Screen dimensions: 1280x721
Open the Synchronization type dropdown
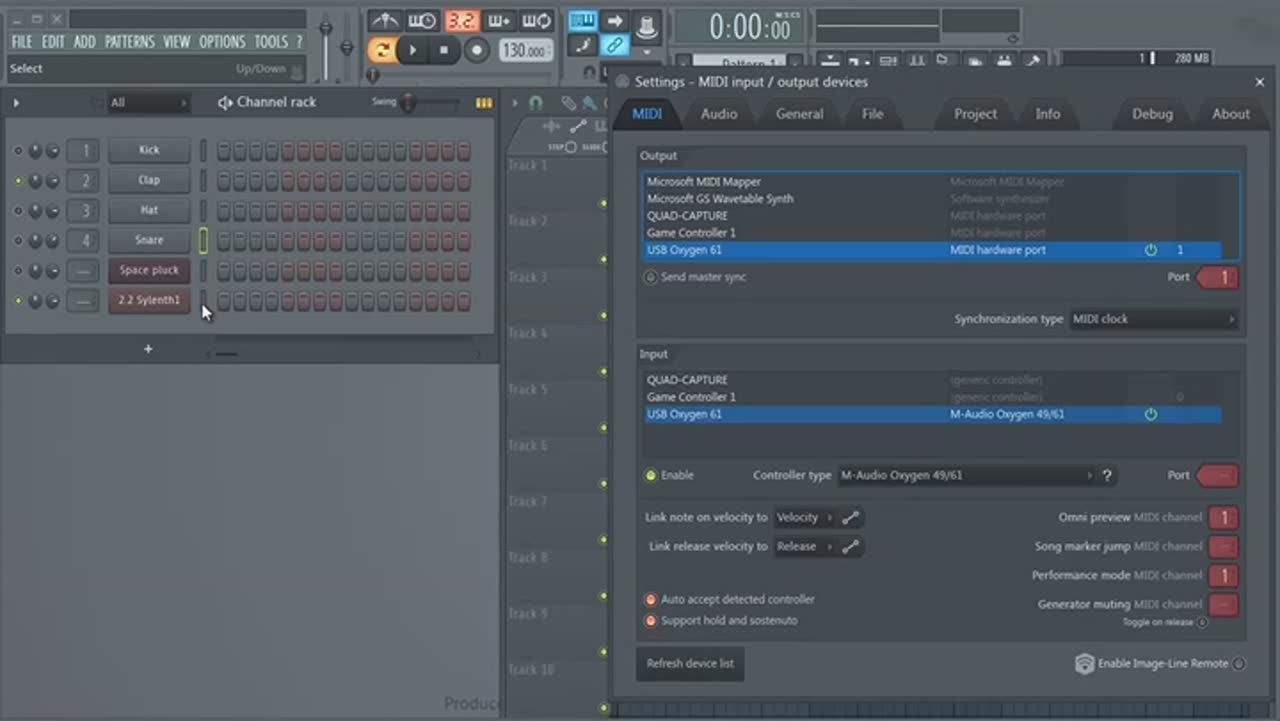pyautogui.click(x=1153, y=319)
